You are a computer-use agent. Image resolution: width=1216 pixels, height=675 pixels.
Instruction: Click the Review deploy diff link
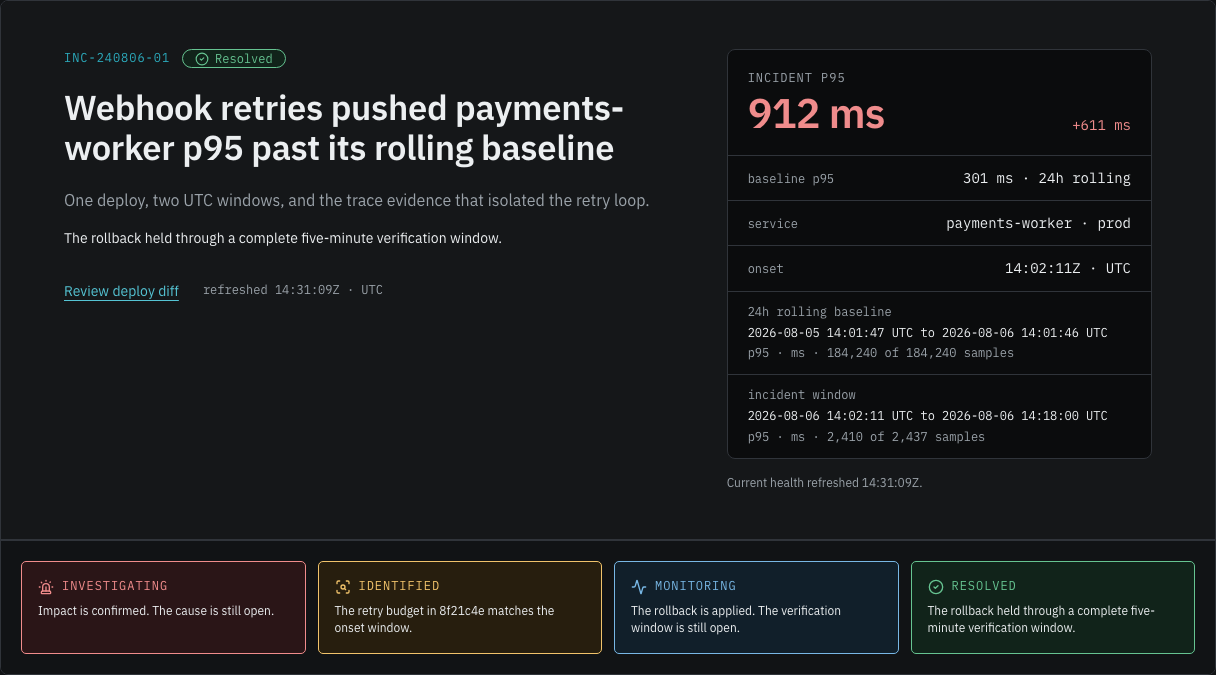[x=121, y=291]
